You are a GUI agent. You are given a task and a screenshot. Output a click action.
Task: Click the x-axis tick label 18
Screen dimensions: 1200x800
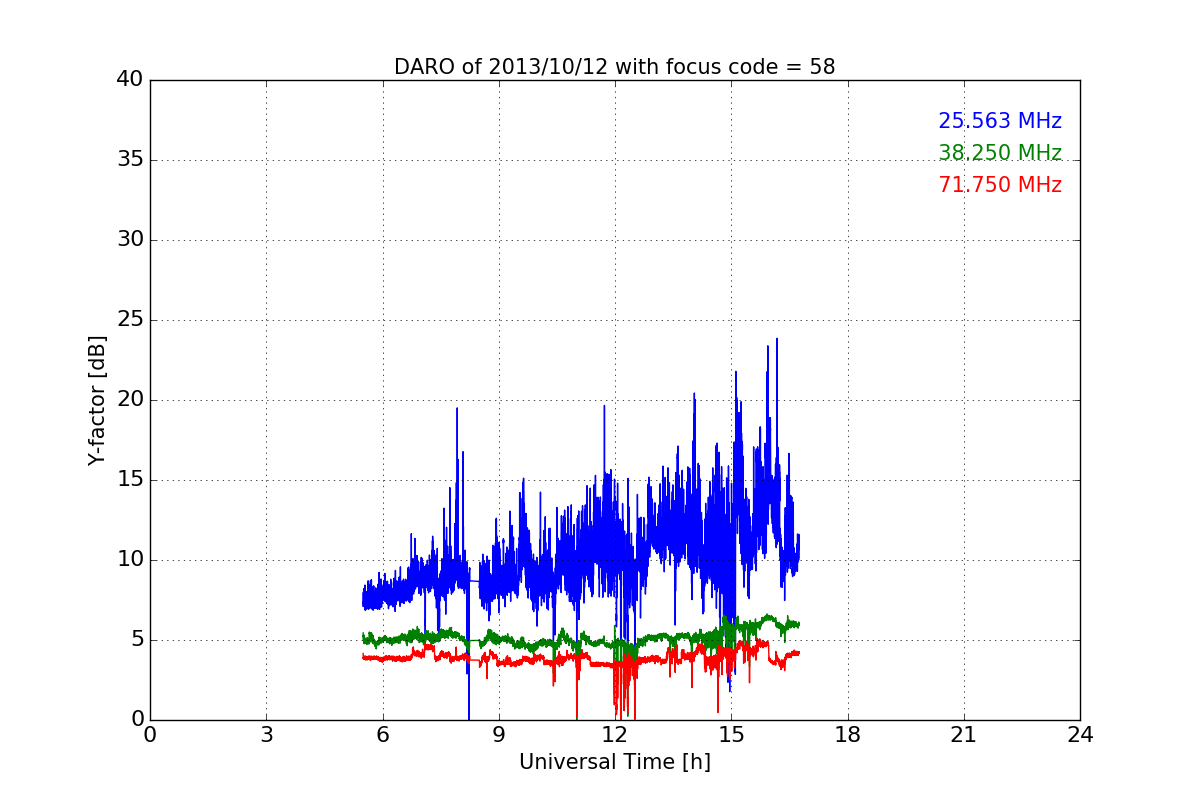(848, 735)
